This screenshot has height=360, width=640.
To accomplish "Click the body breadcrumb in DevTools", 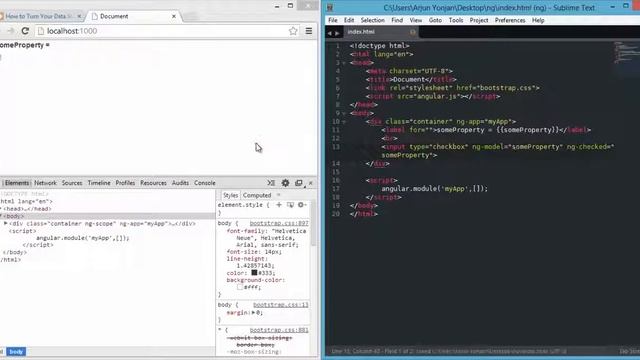I will coord(16,351).
